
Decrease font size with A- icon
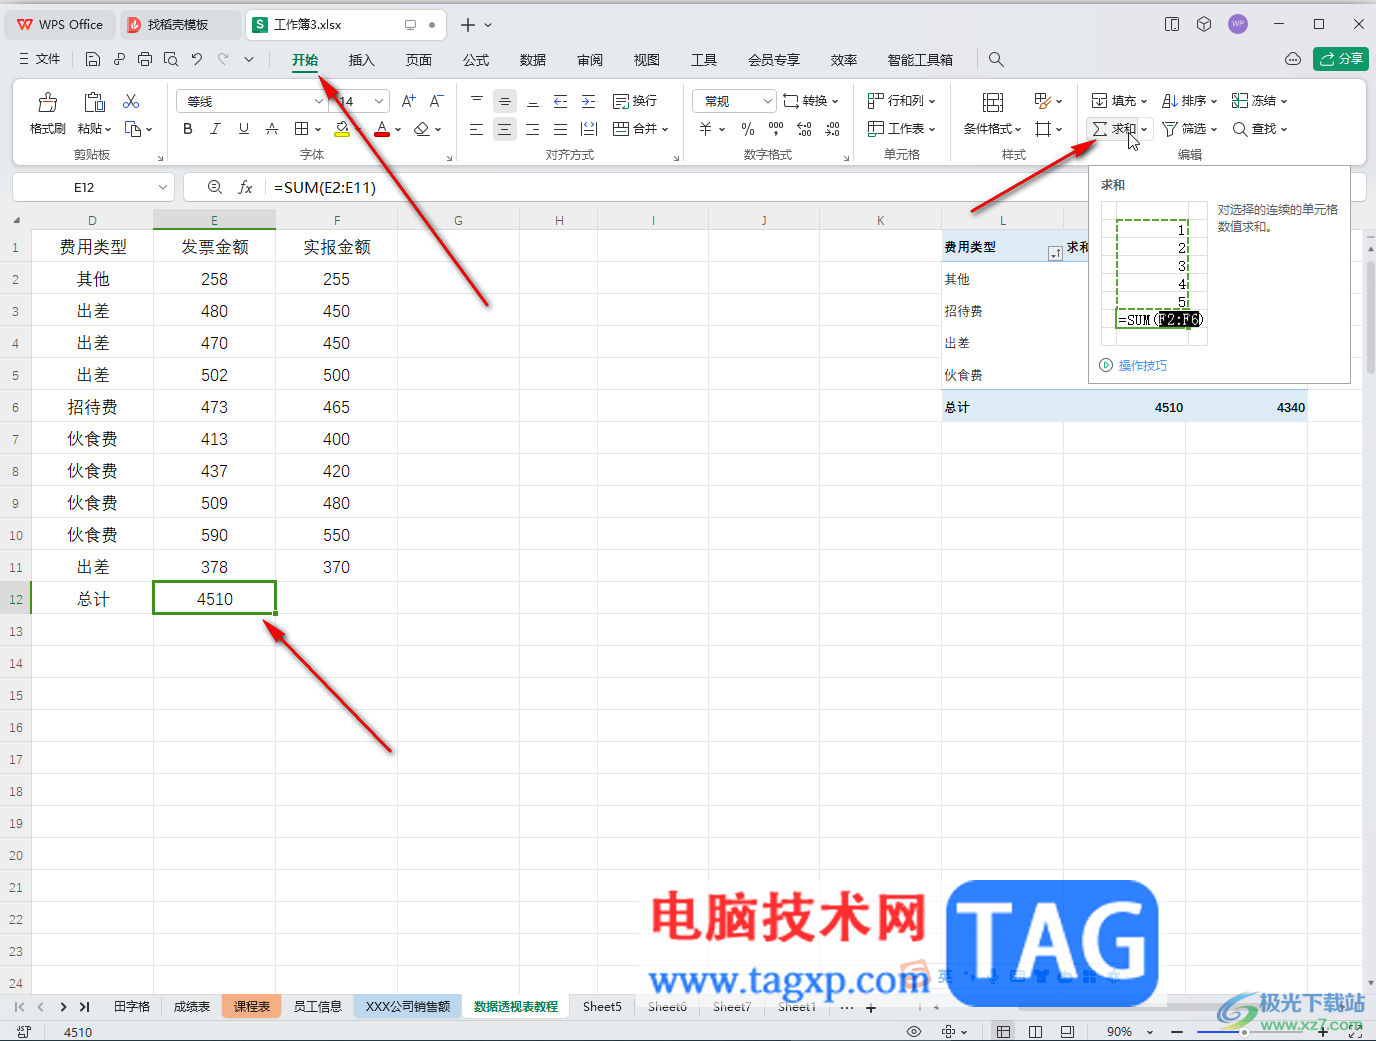(x=436, y=101)
